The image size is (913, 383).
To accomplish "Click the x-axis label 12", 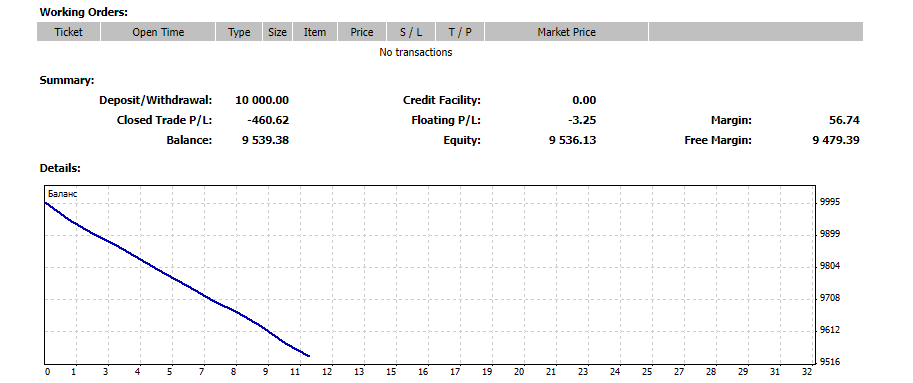I will pyautogui.click(x=327, y=373).
